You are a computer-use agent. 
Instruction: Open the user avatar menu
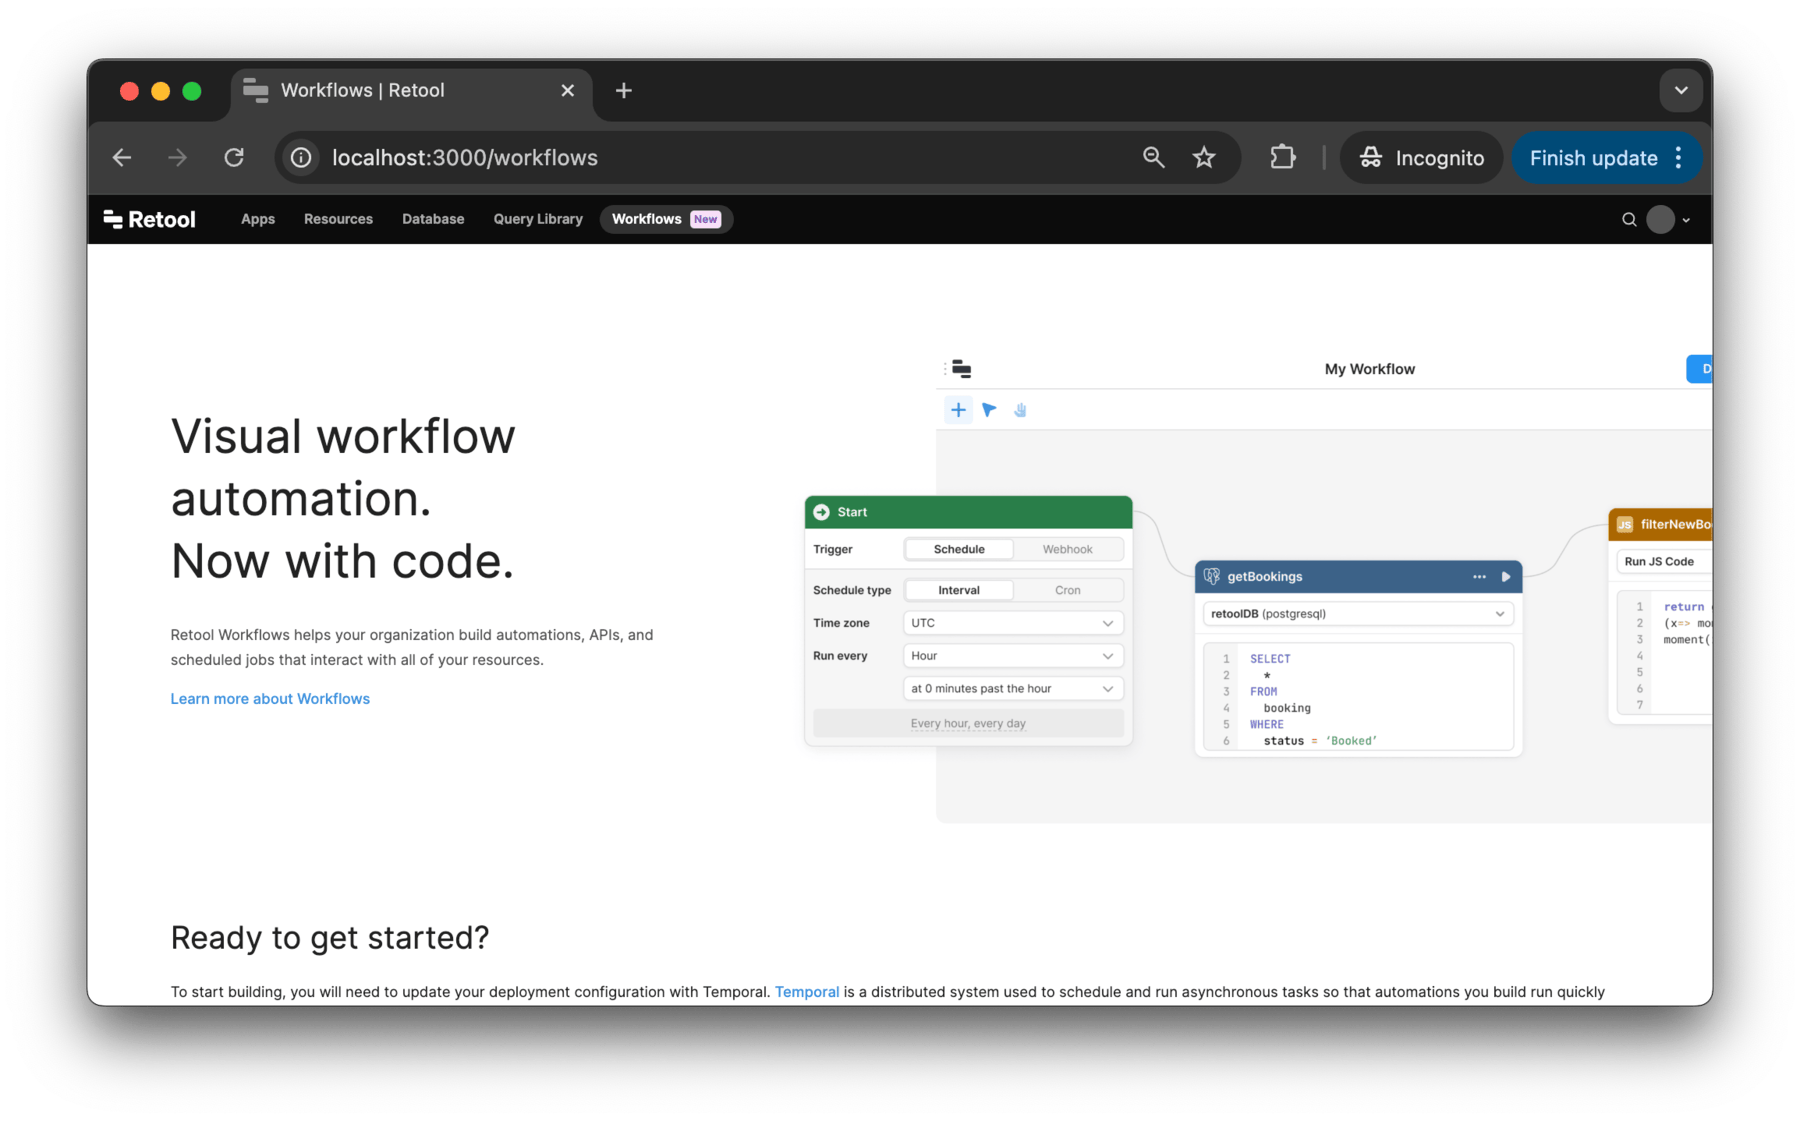(1660, 219)
